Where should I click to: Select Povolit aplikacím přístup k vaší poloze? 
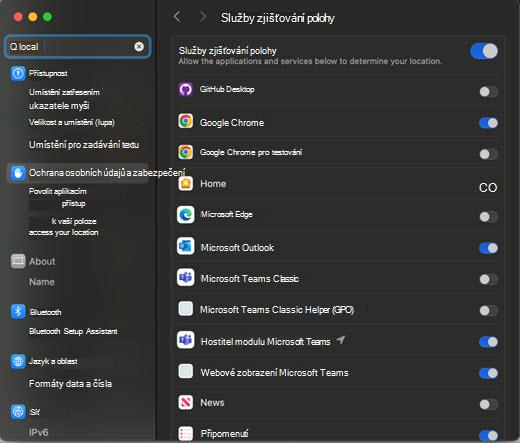click(x=64, y=211)
